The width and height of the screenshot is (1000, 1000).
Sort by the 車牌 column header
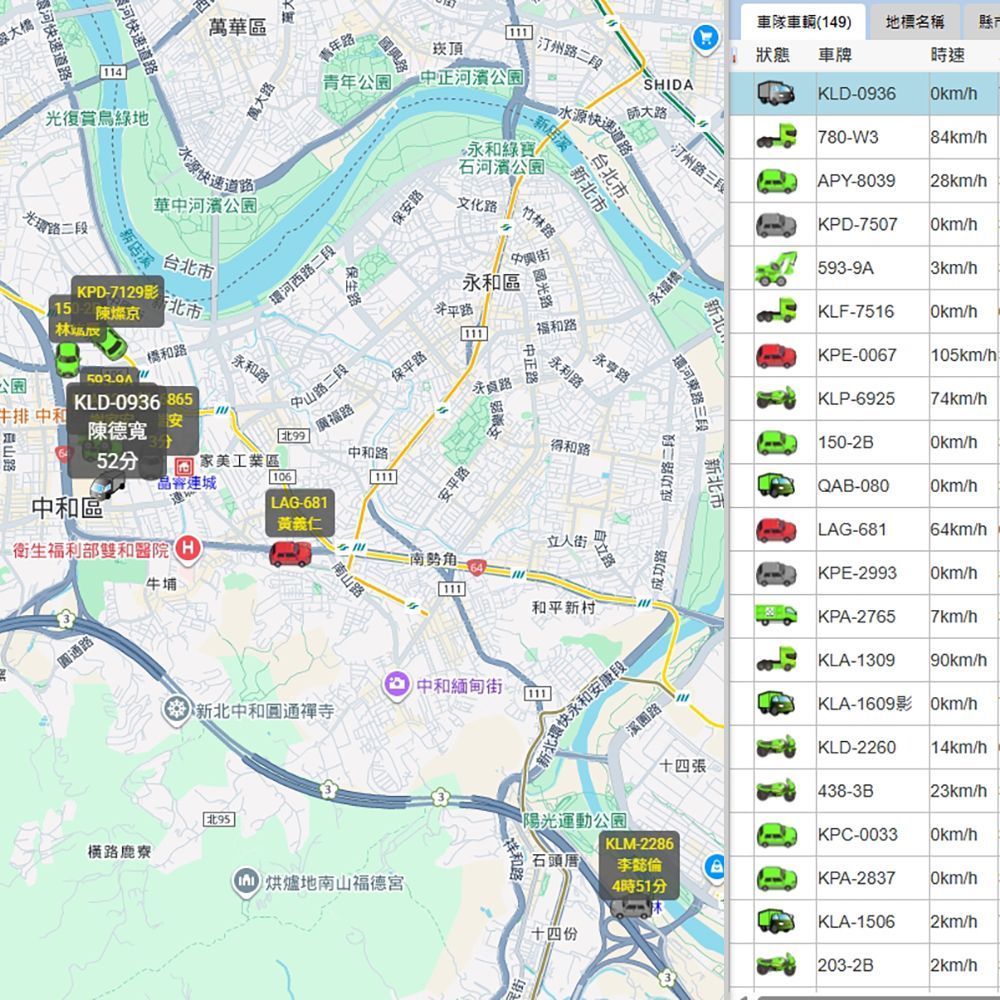pyautogui.click(x=835, y=55)
